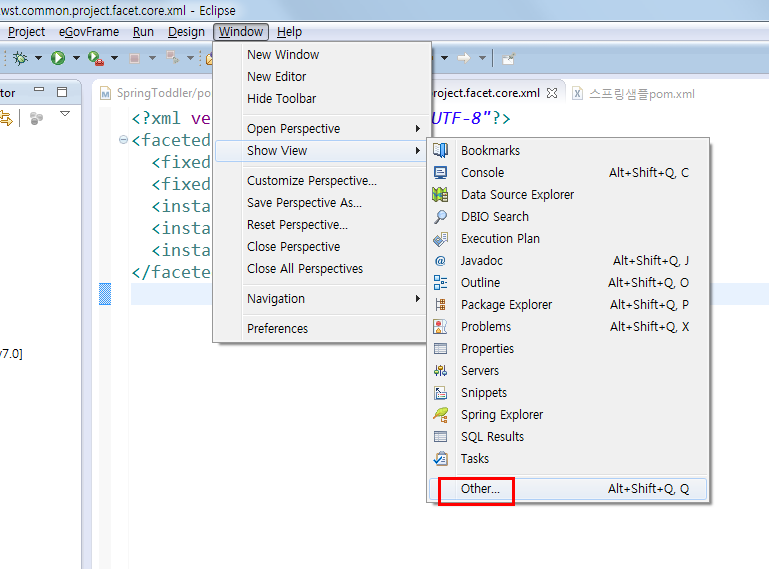Open the left panel view menu triangle
The image size is (769, 569).
(65, 113)
